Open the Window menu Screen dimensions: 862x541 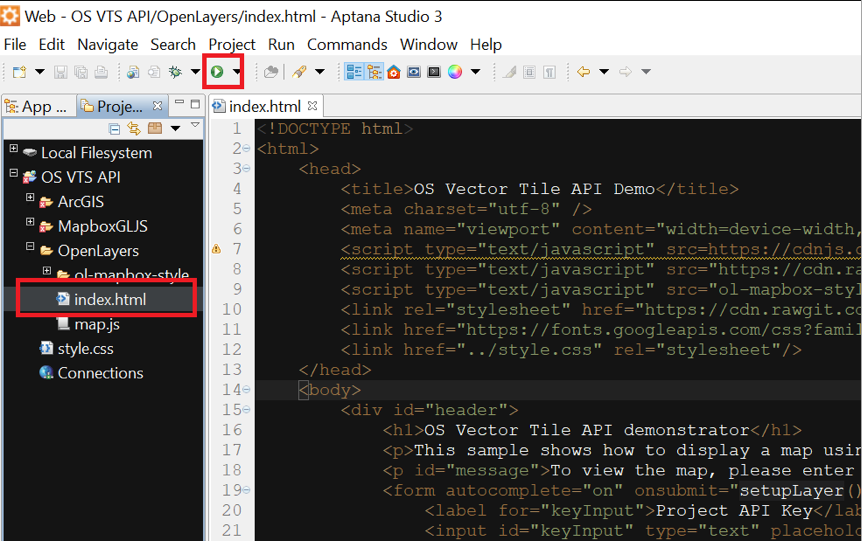point(429,45)
